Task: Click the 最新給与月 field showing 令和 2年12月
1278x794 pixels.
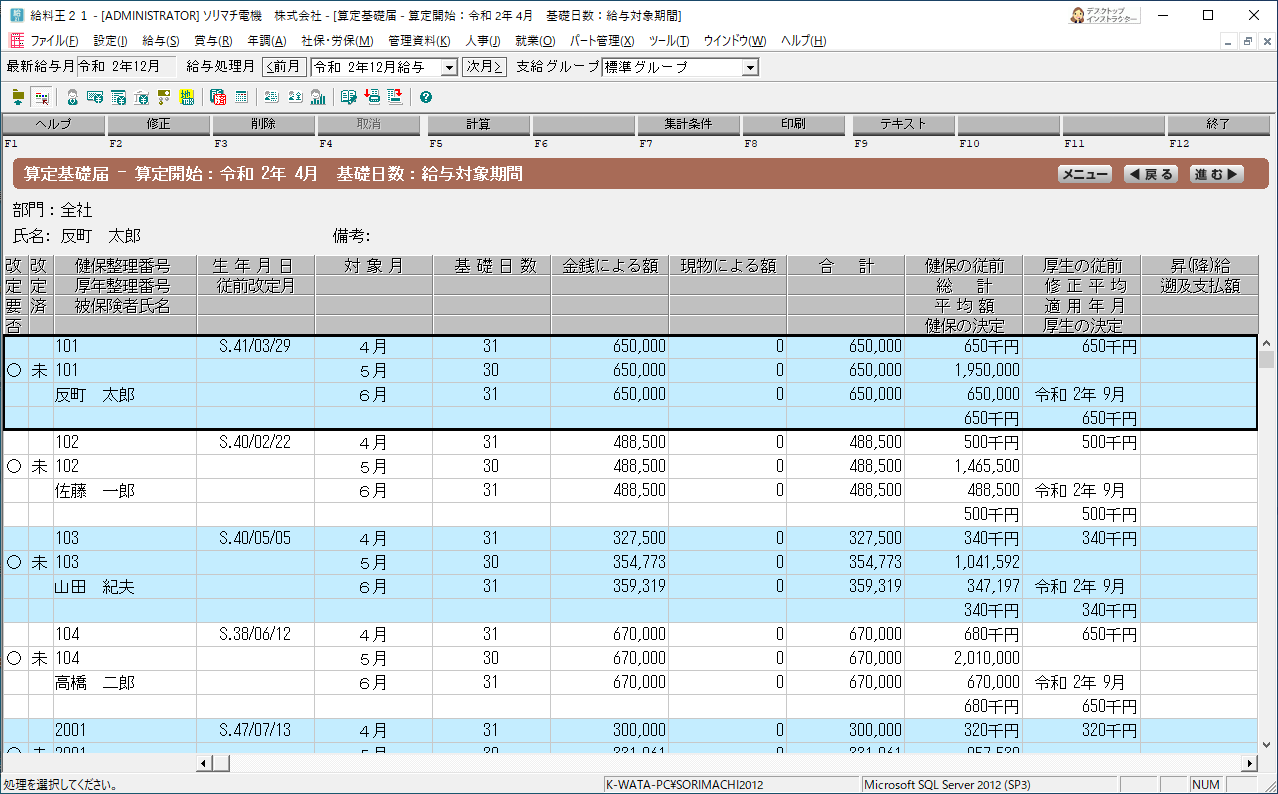Action: pyautogui.click(x=126, y=67)
